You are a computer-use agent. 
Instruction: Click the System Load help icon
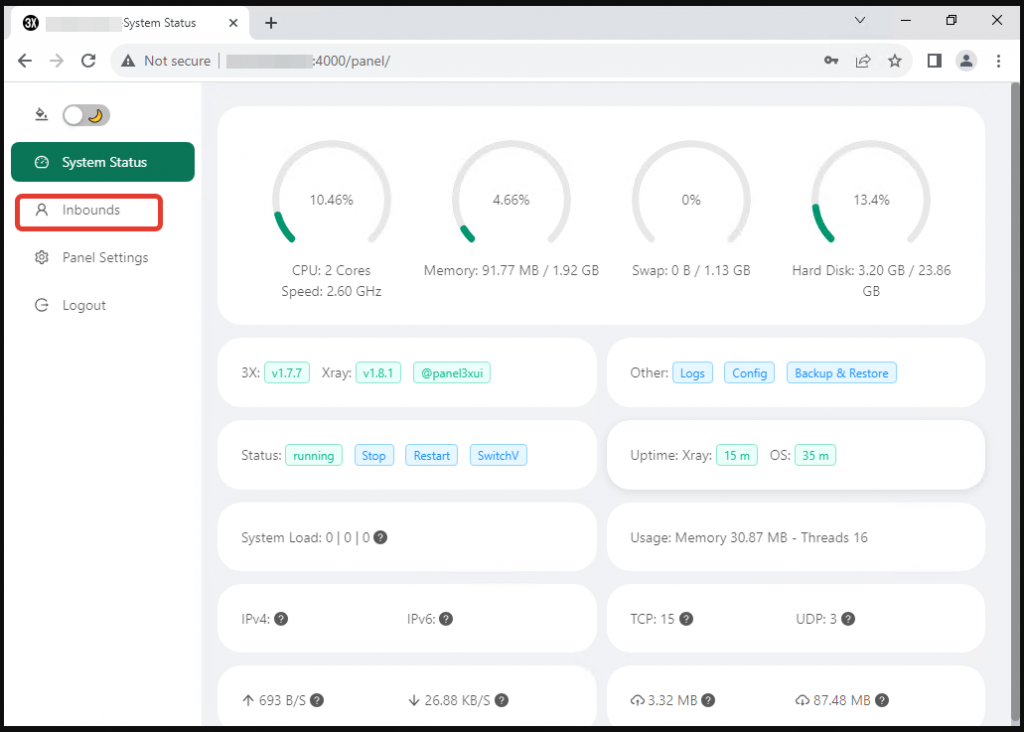coord(381,537)
